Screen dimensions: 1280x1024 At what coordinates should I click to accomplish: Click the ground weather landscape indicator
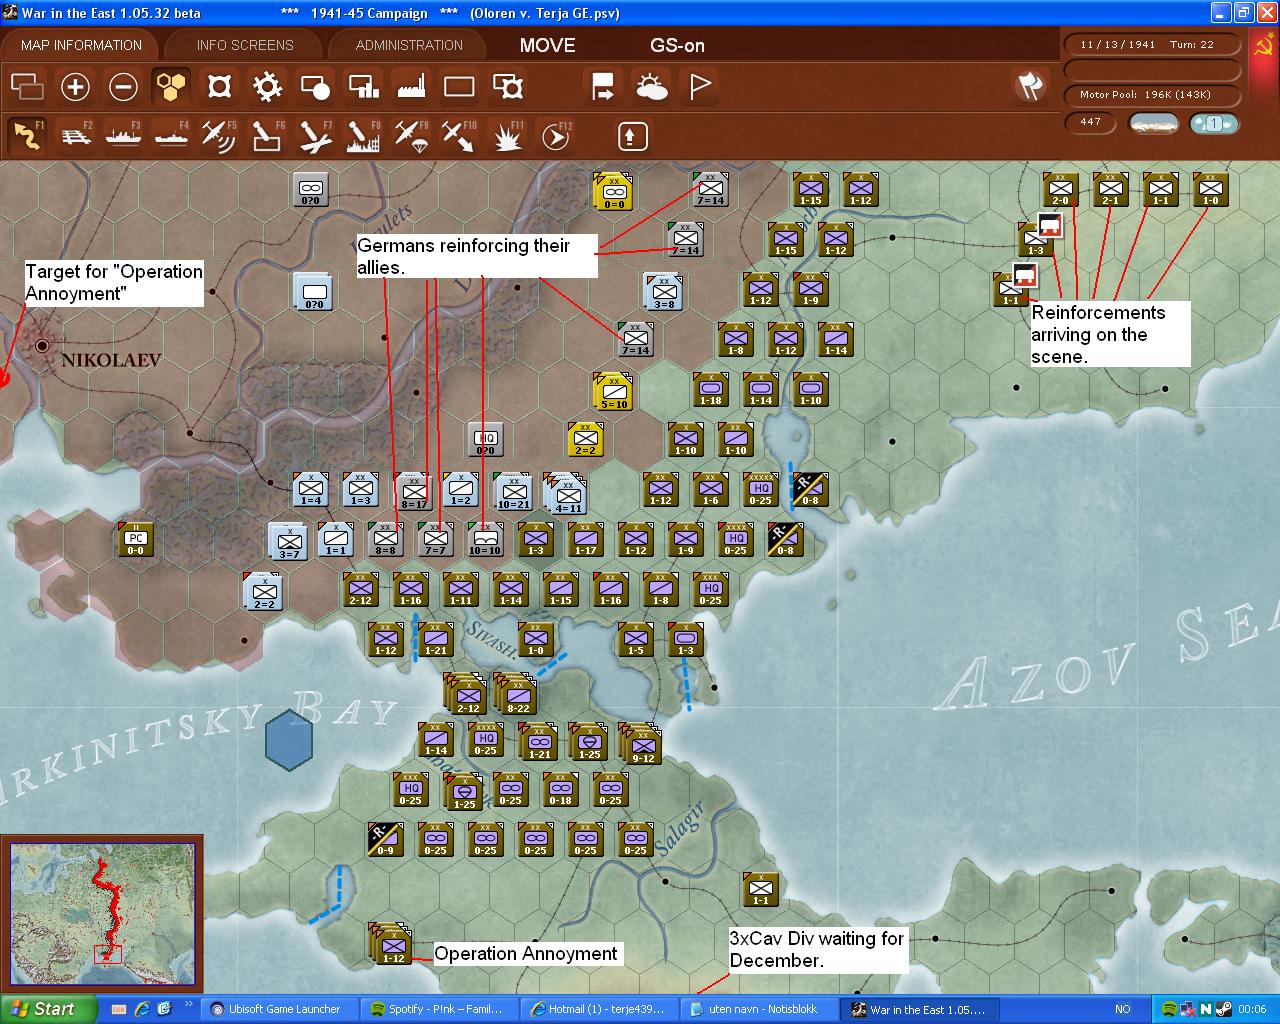pyautogui.click(x=1153, y=123)
